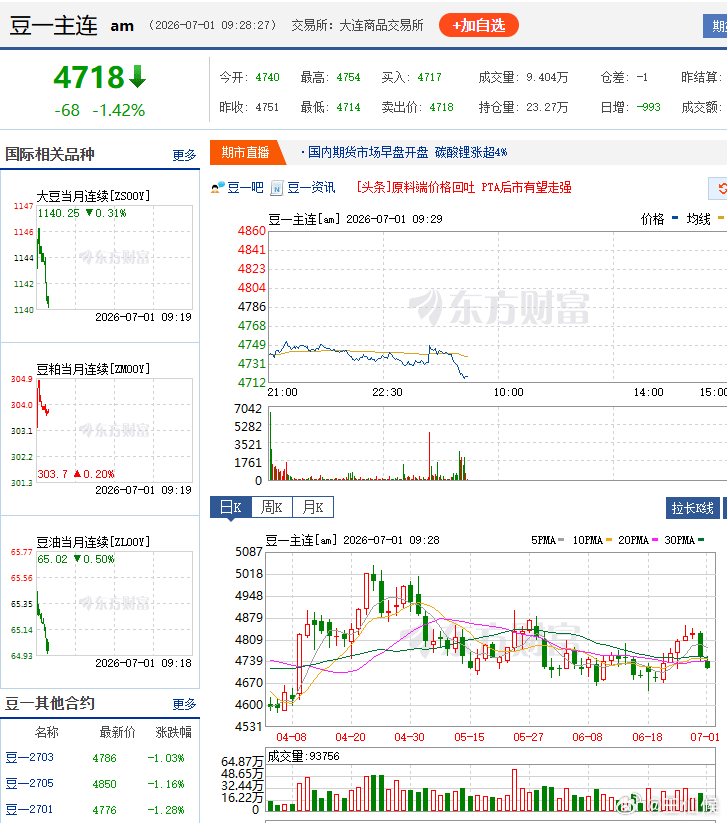
Task: Open contract 豆一2701
Action: click(29, 809)
